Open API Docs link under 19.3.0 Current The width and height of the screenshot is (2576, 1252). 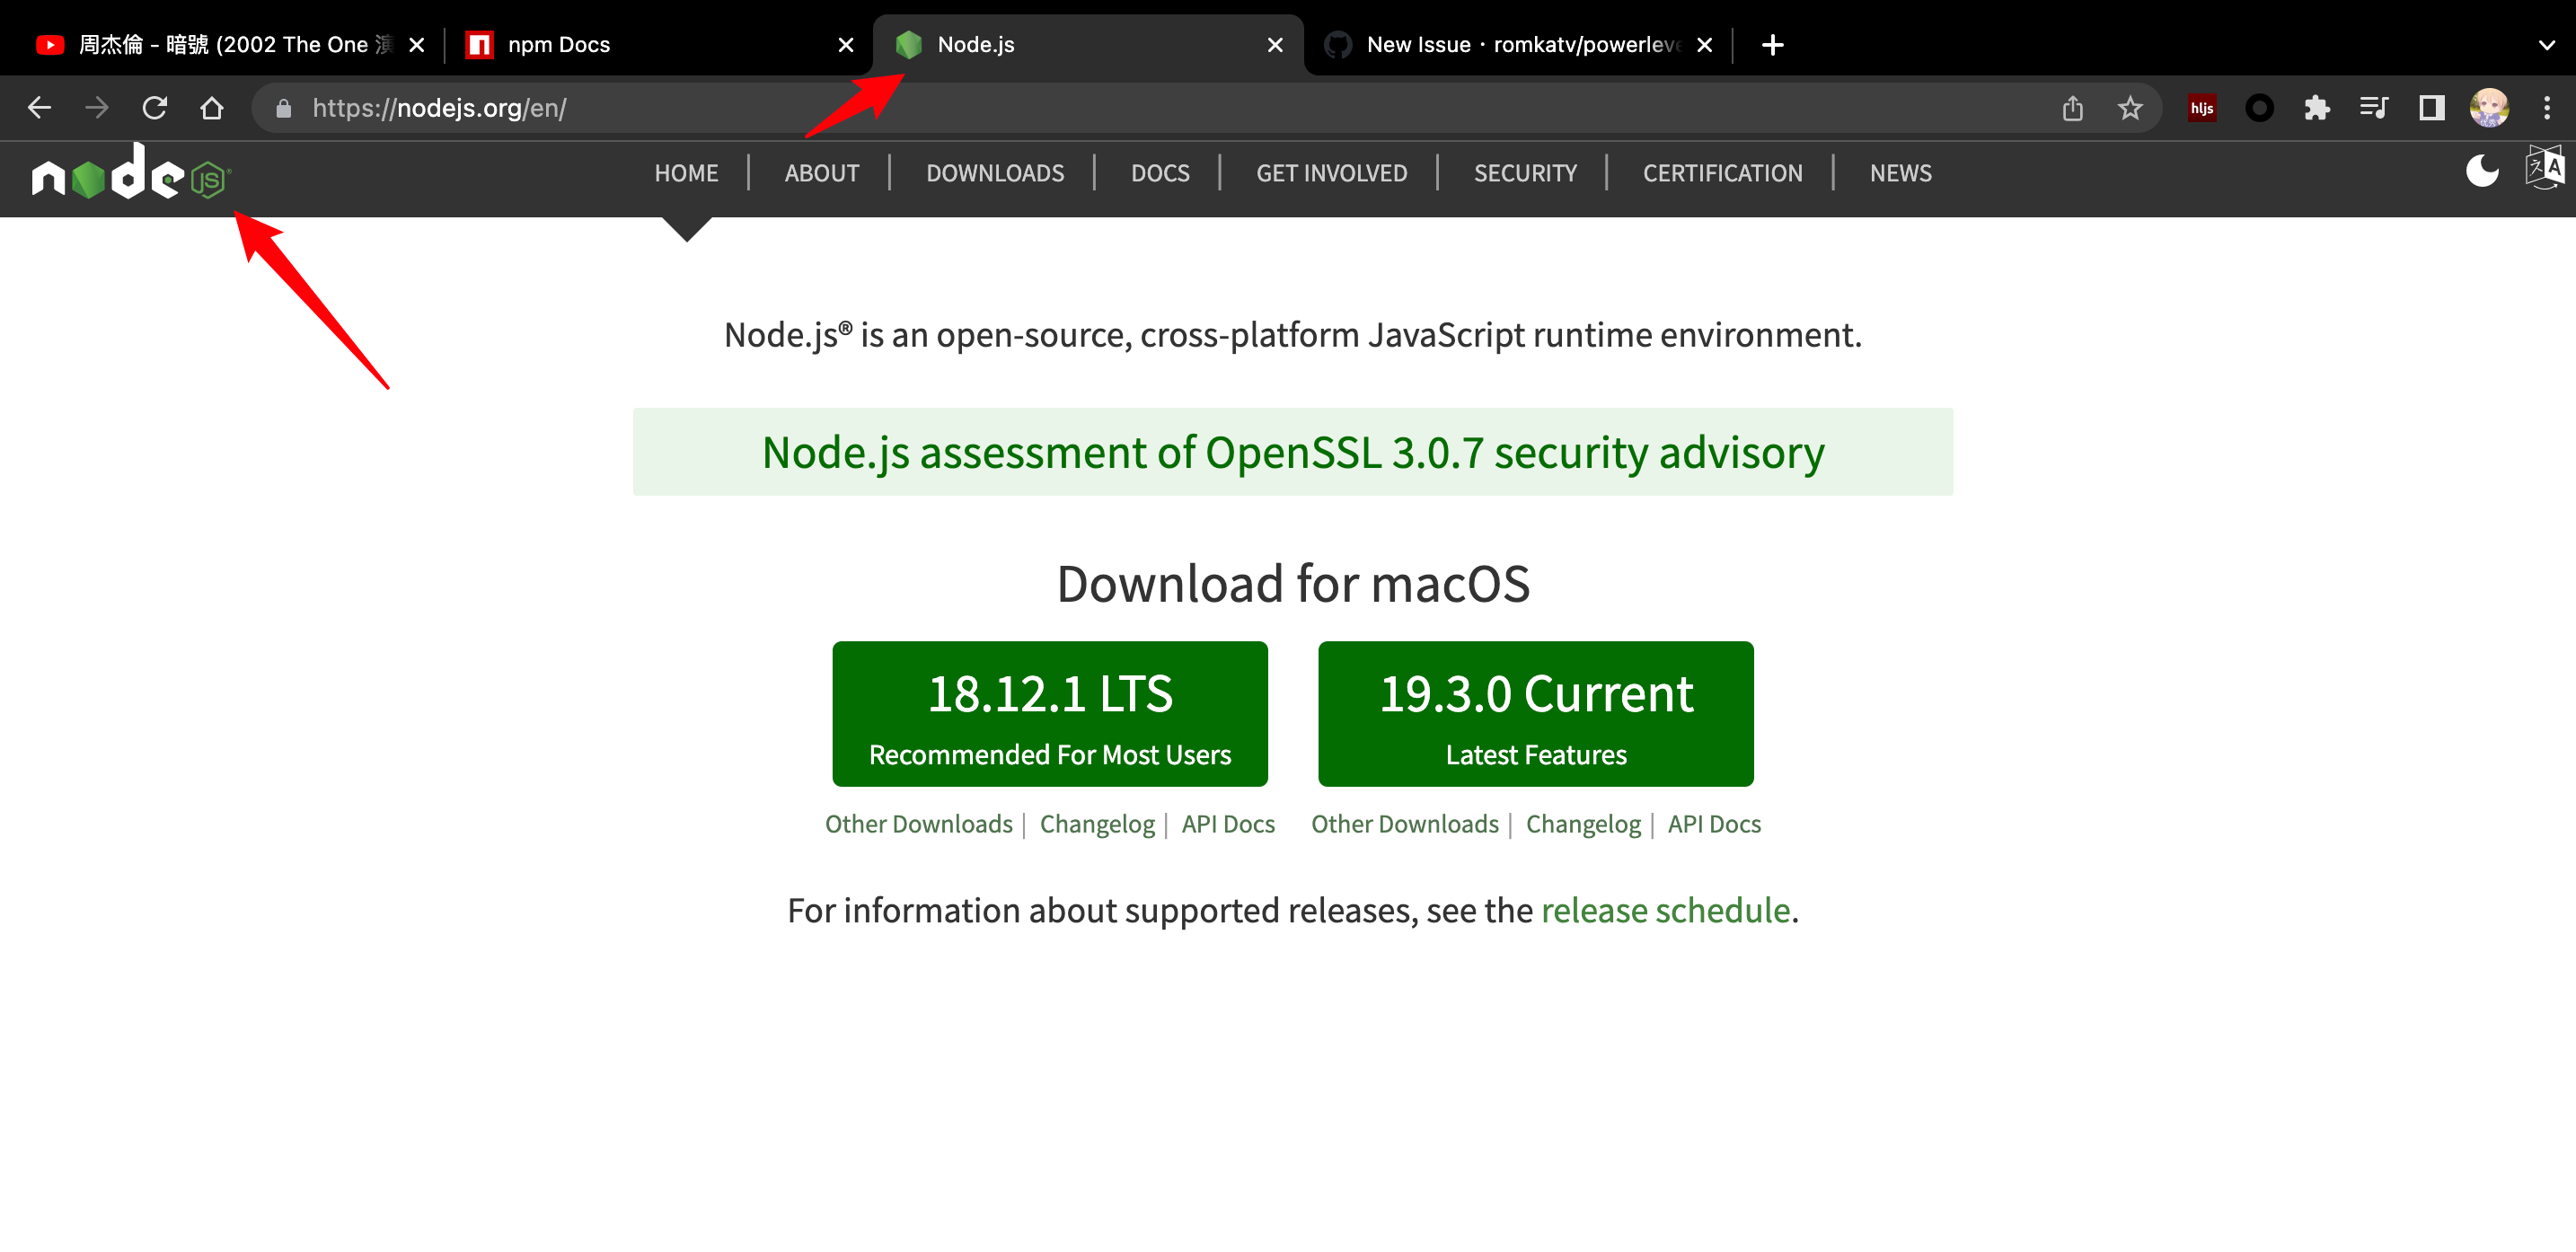click(1714, 824)
